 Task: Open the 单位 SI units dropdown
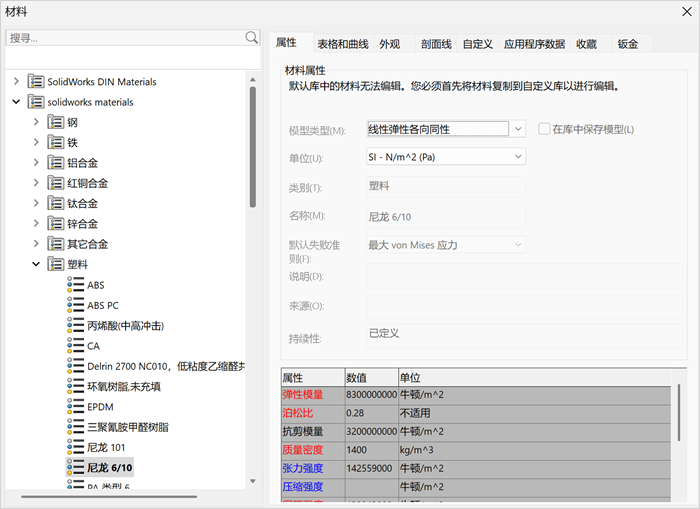coord(518,157)
